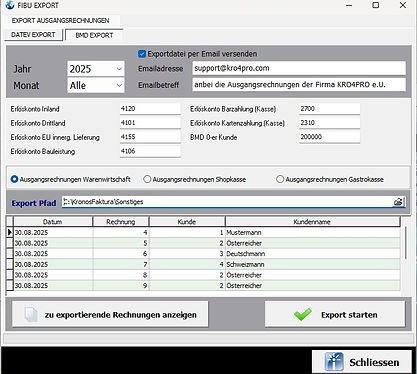Click the Rechnung column header
The width and height of the screenshot is (417, 374).
(121, 222)
